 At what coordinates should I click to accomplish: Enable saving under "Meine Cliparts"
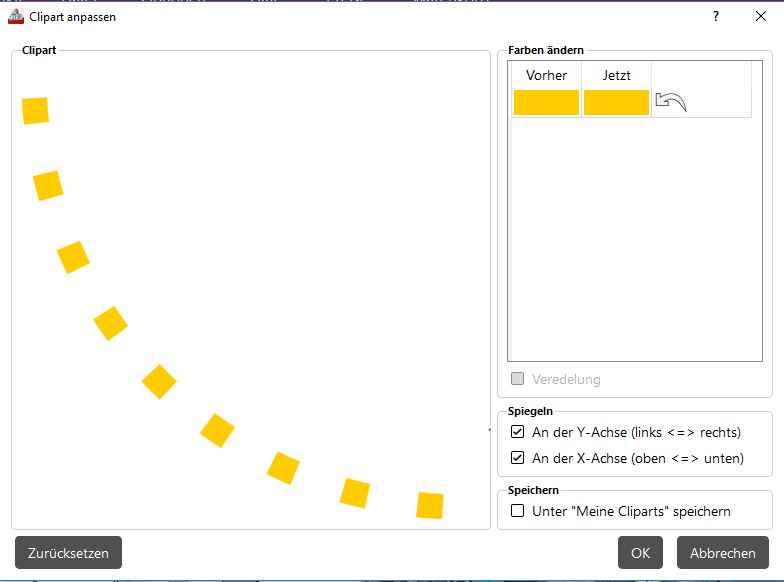(518, 511)
